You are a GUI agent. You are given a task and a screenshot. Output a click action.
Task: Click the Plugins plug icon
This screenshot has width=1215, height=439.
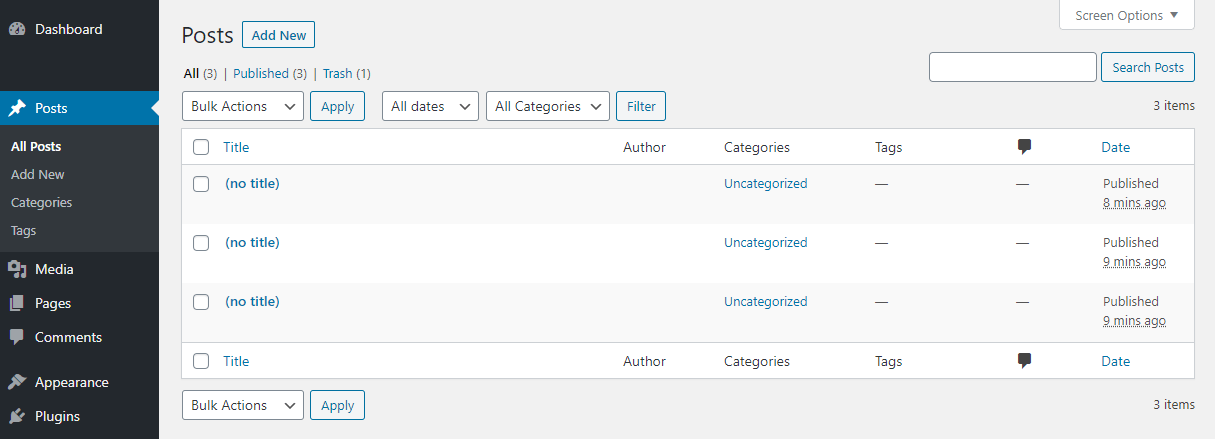(x=17, y=416)
